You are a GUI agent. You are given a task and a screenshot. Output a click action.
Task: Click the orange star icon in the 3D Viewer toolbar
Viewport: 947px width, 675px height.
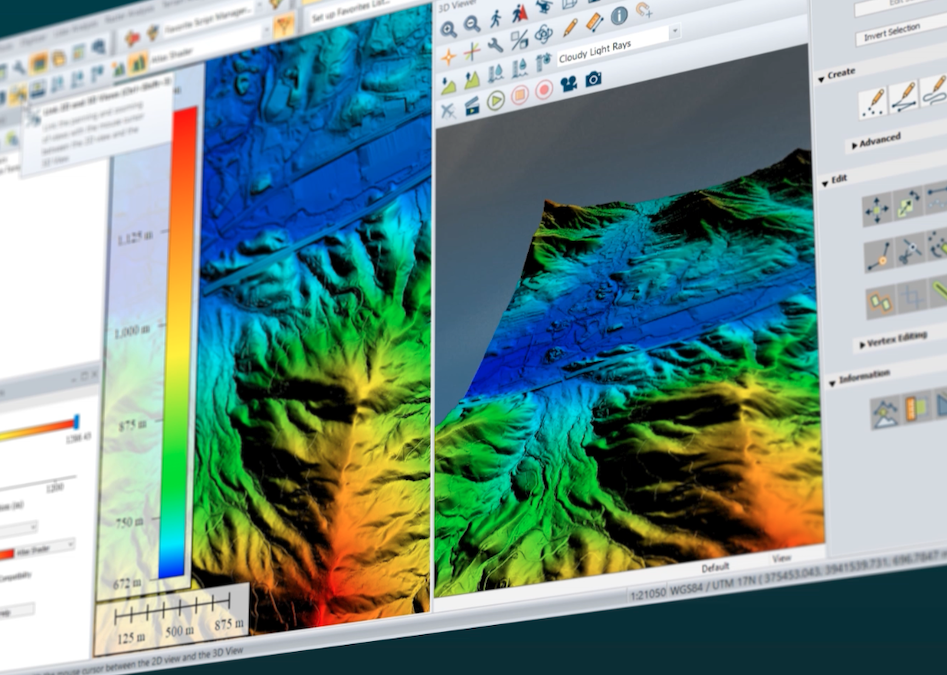[x=449, y=57]
